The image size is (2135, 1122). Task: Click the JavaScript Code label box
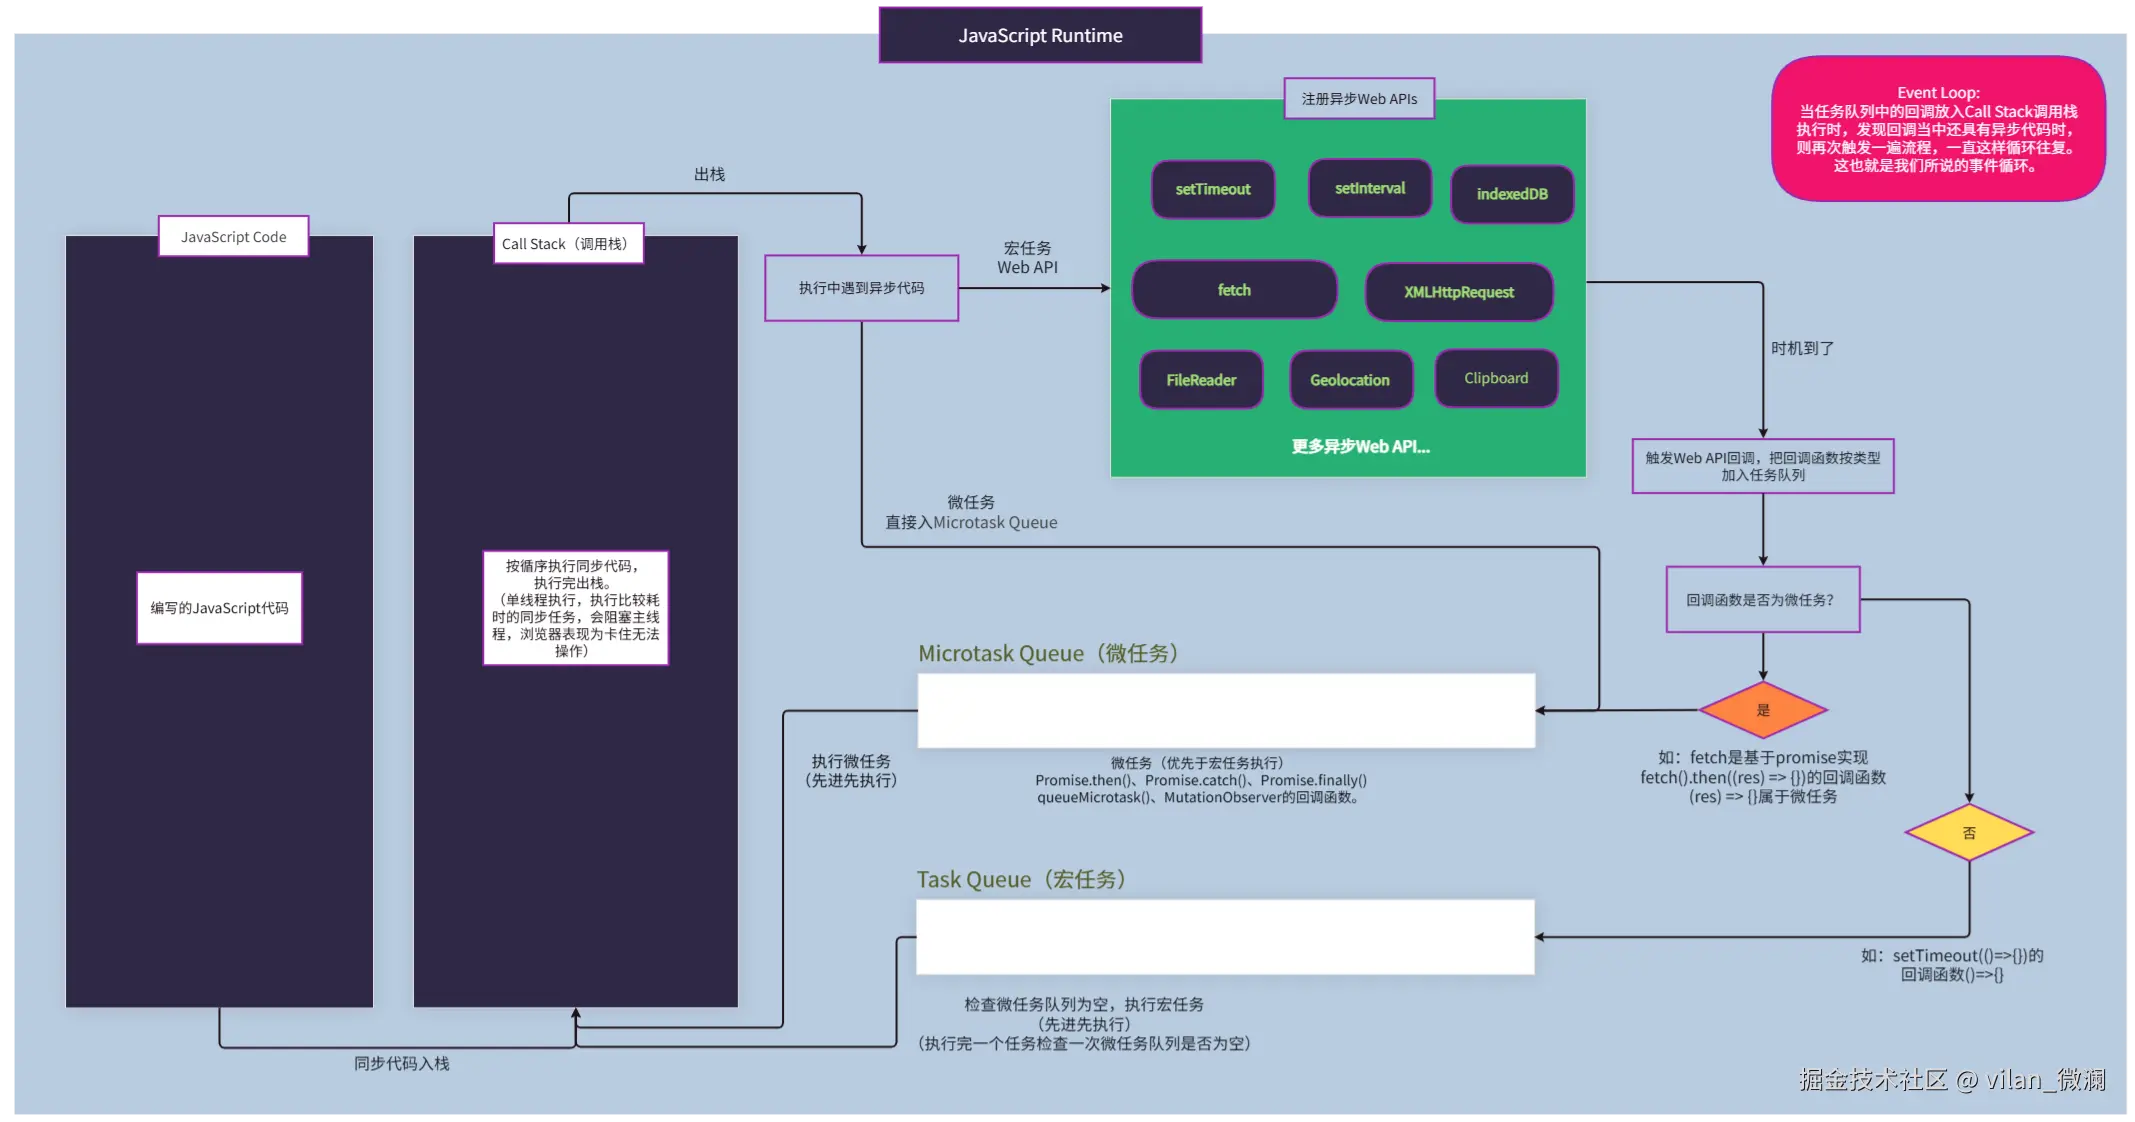coord(233,237)
